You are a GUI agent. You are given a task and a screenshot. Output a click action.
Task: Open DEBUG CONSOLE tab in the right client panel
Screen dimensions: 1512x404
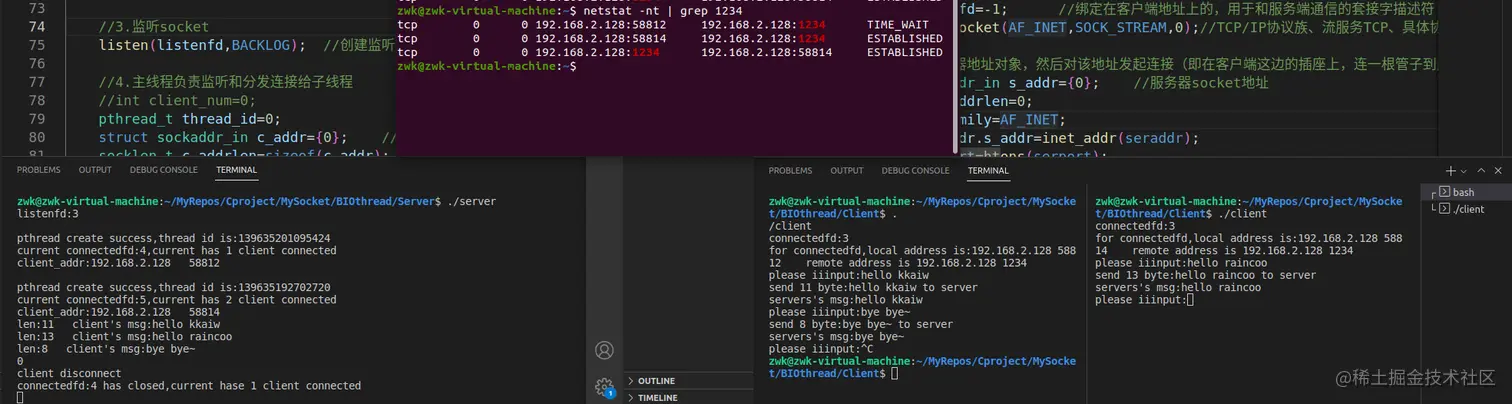(x=915, y=171)
